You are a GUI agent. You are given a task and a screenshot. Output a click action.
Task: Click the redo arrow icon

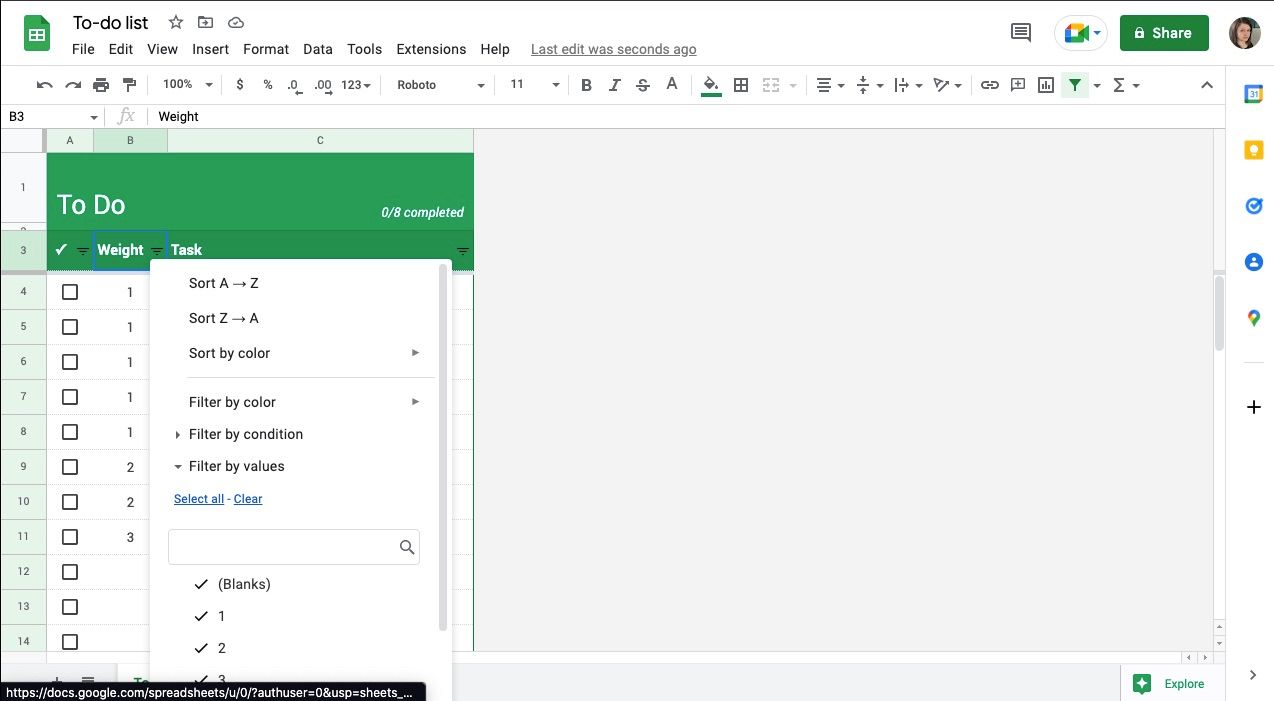[x=73, y=85]
